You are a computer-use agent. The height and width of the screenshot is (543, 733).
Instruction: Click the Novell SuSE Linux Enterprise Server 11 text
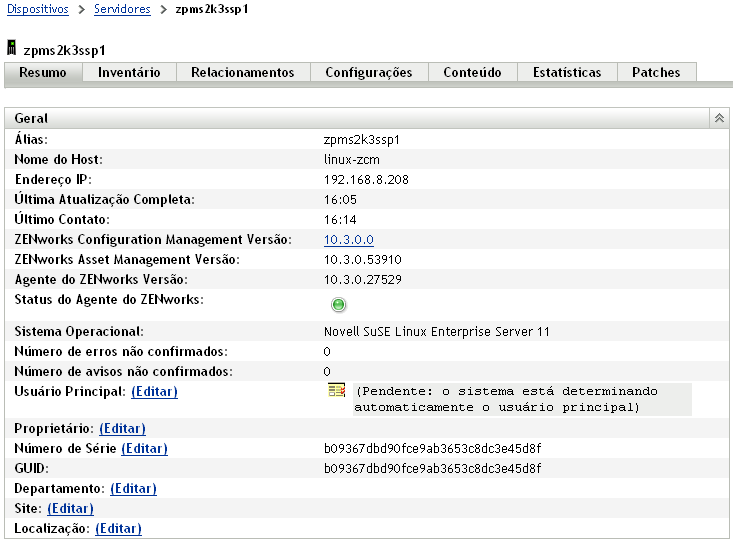437,332
